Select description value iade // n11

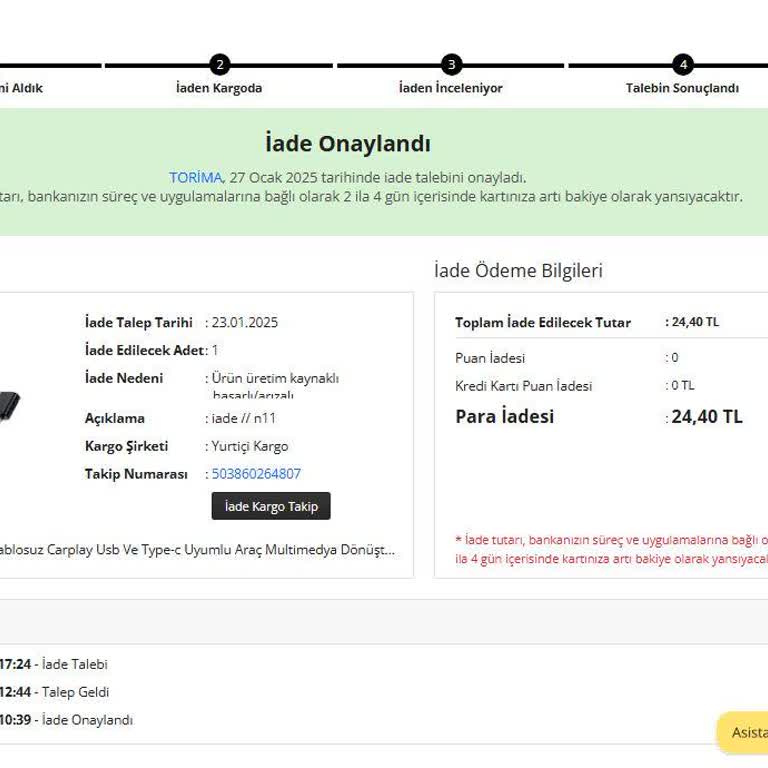243,418
